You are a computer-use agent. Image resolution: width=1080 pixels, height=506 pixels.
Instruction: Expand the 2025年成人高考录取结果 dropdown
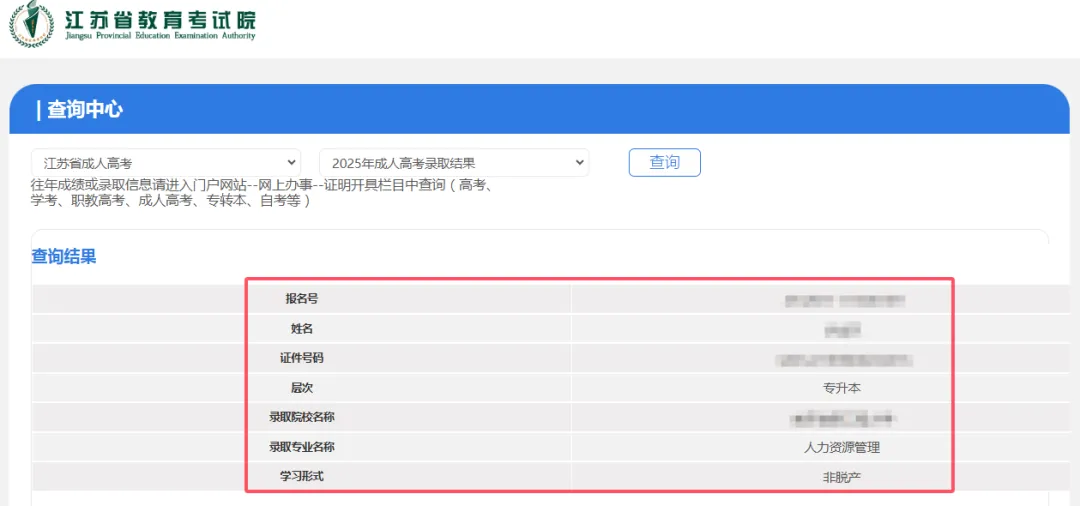453,163
